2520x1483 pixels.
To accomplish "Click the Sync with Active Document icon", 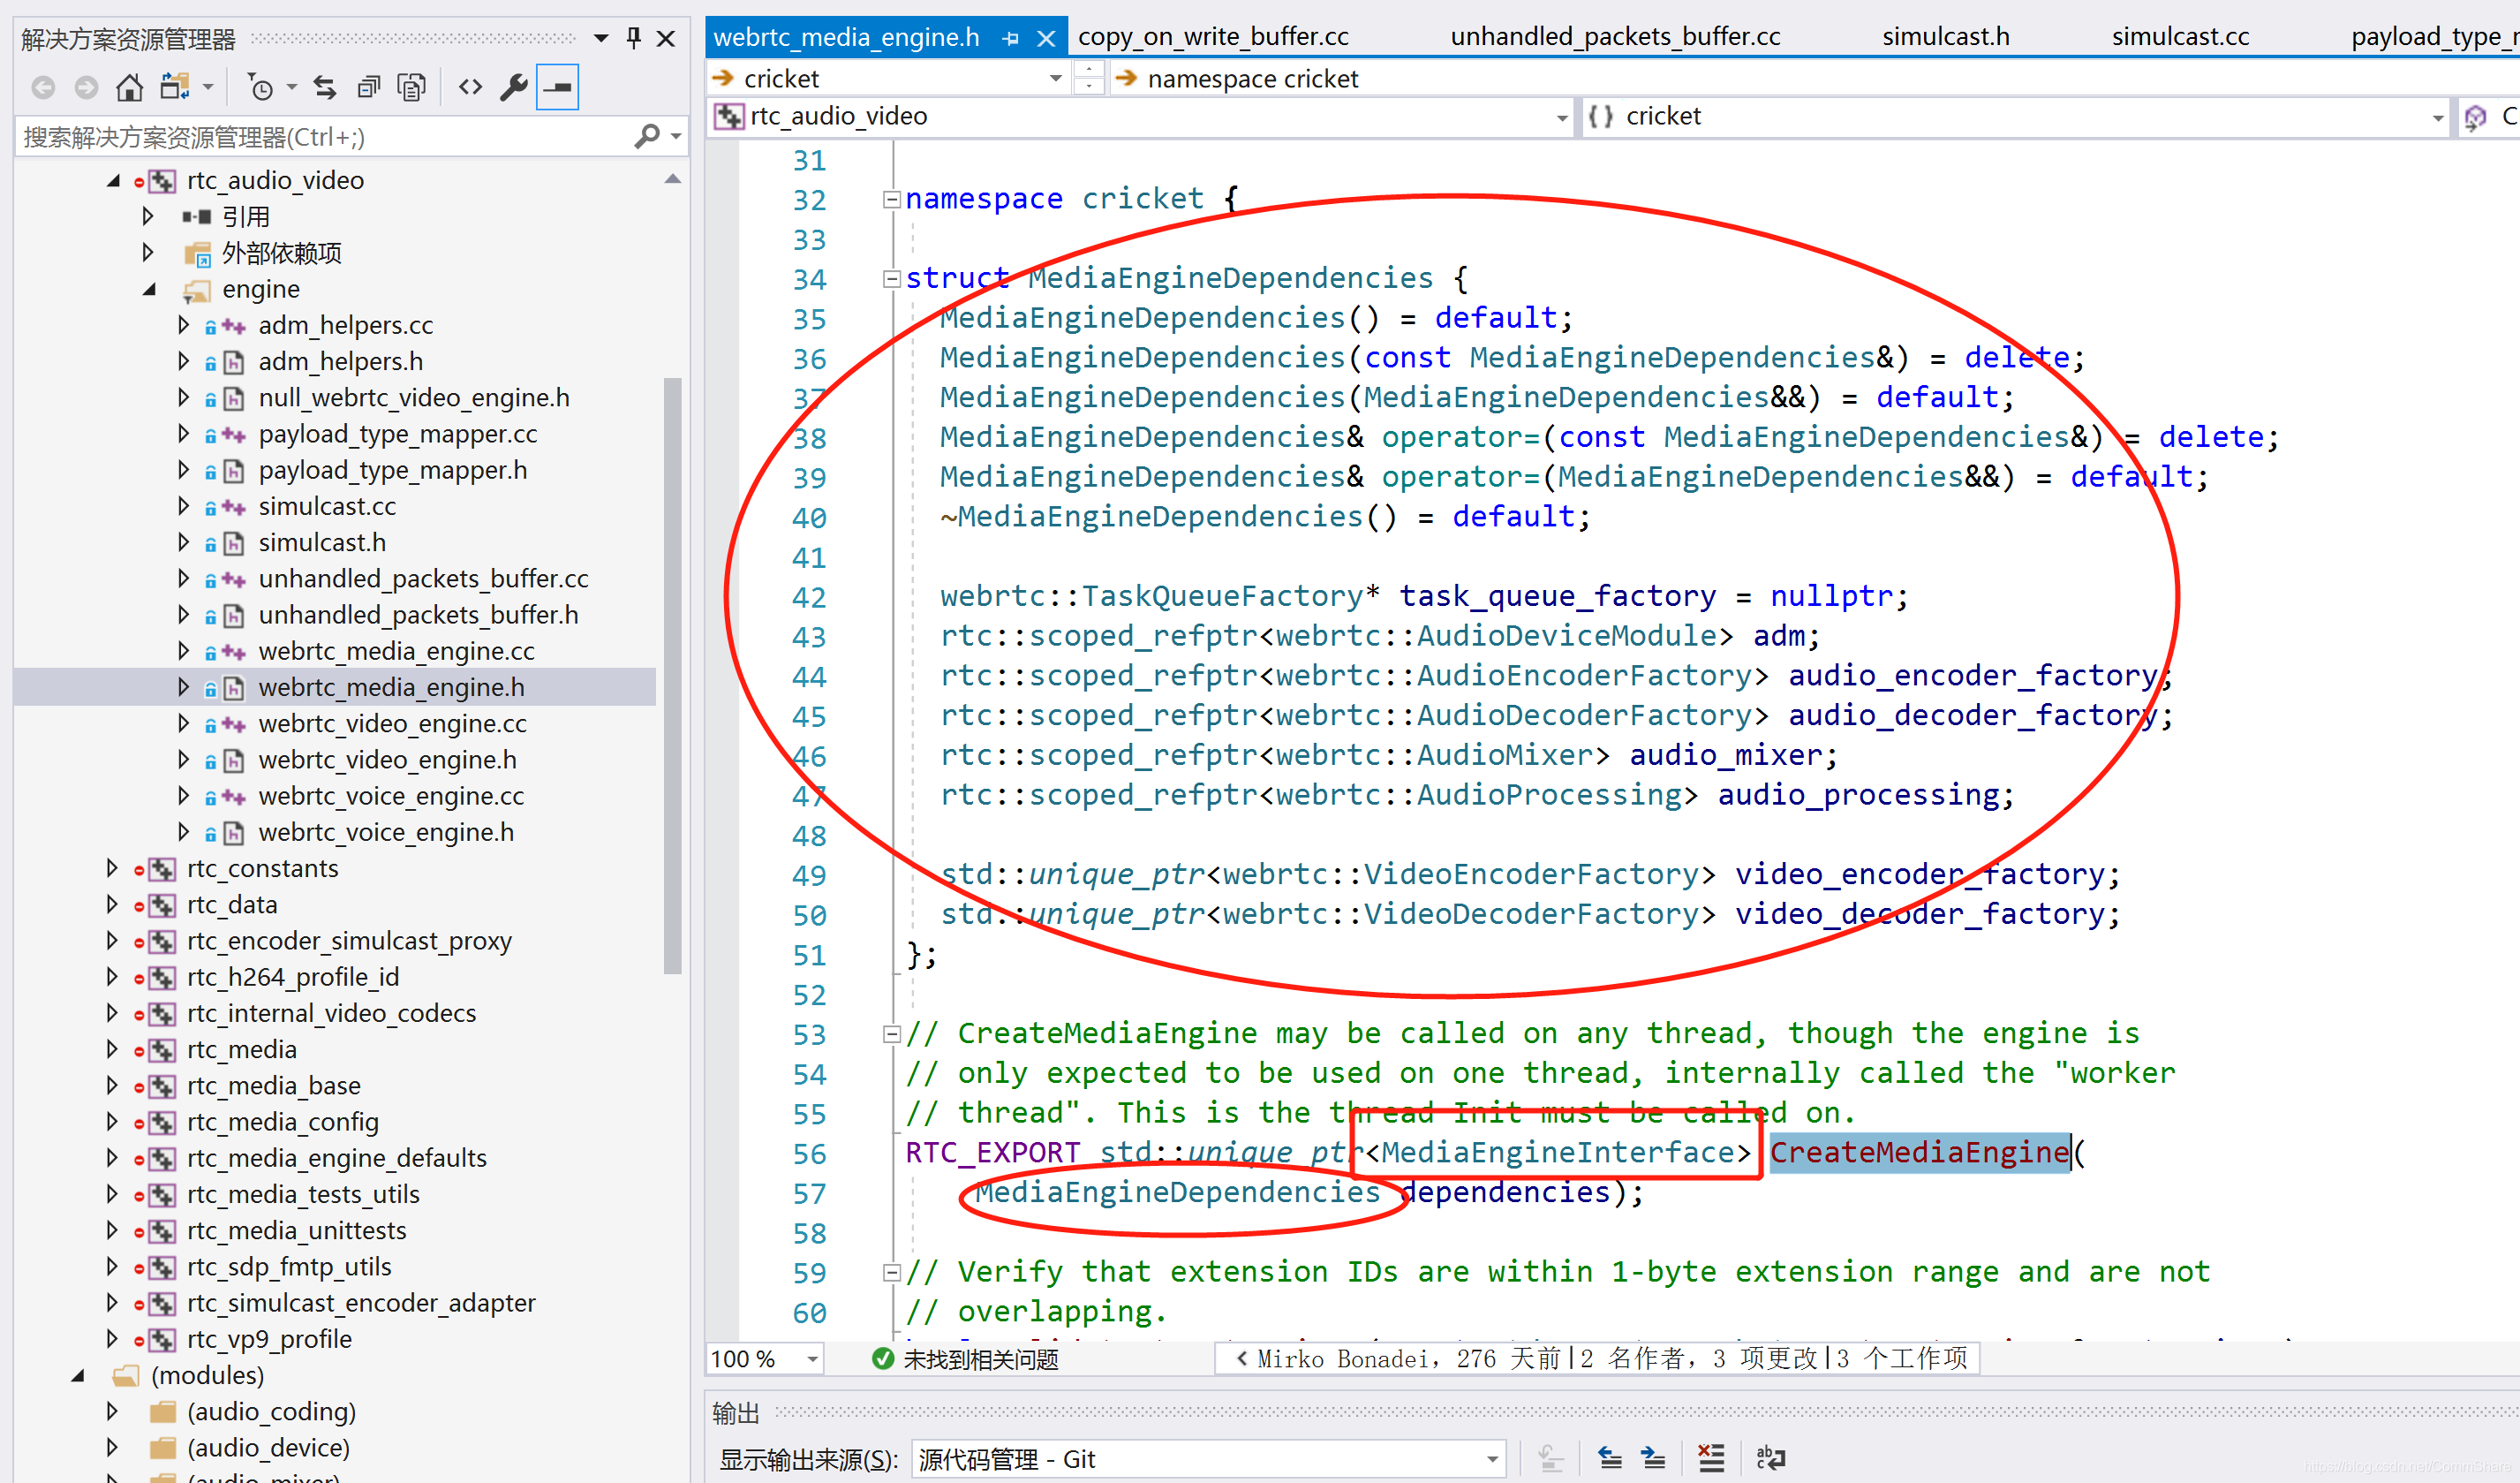I will click(x=325, y=88).
